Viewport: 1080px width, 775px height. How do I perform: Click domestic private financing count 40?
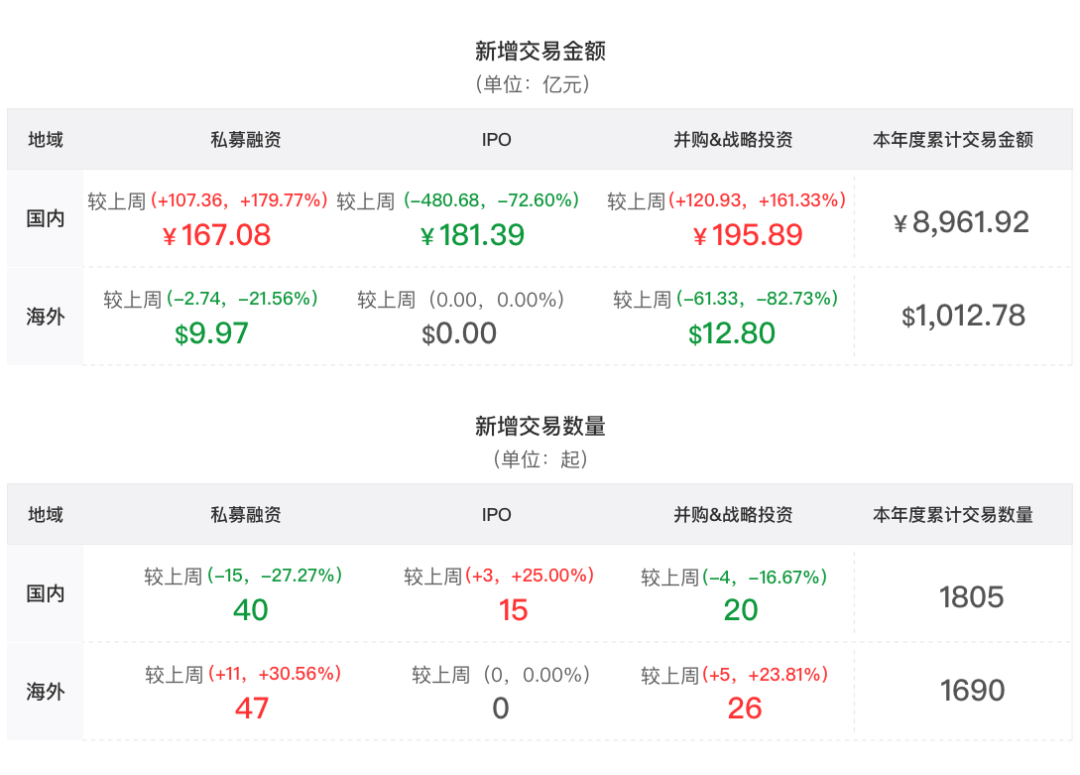pyautogui.click(x=250, y=610)
